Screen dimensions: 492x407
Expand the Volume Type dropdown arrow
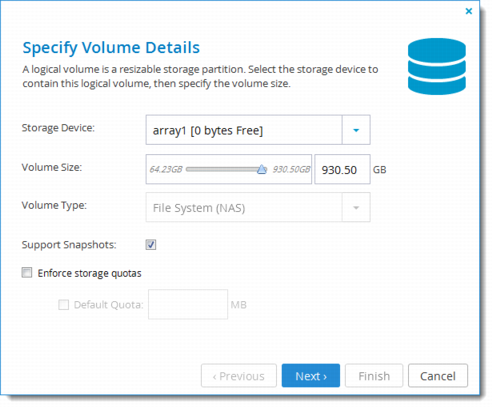pyautogui.click(x=356, y=208)
